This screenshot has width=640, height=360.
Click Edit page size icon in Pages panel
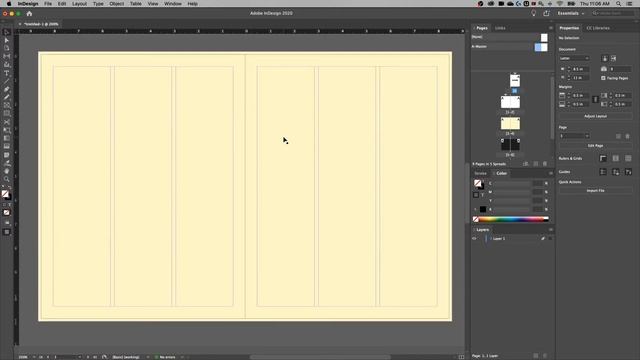coord(526,164)
